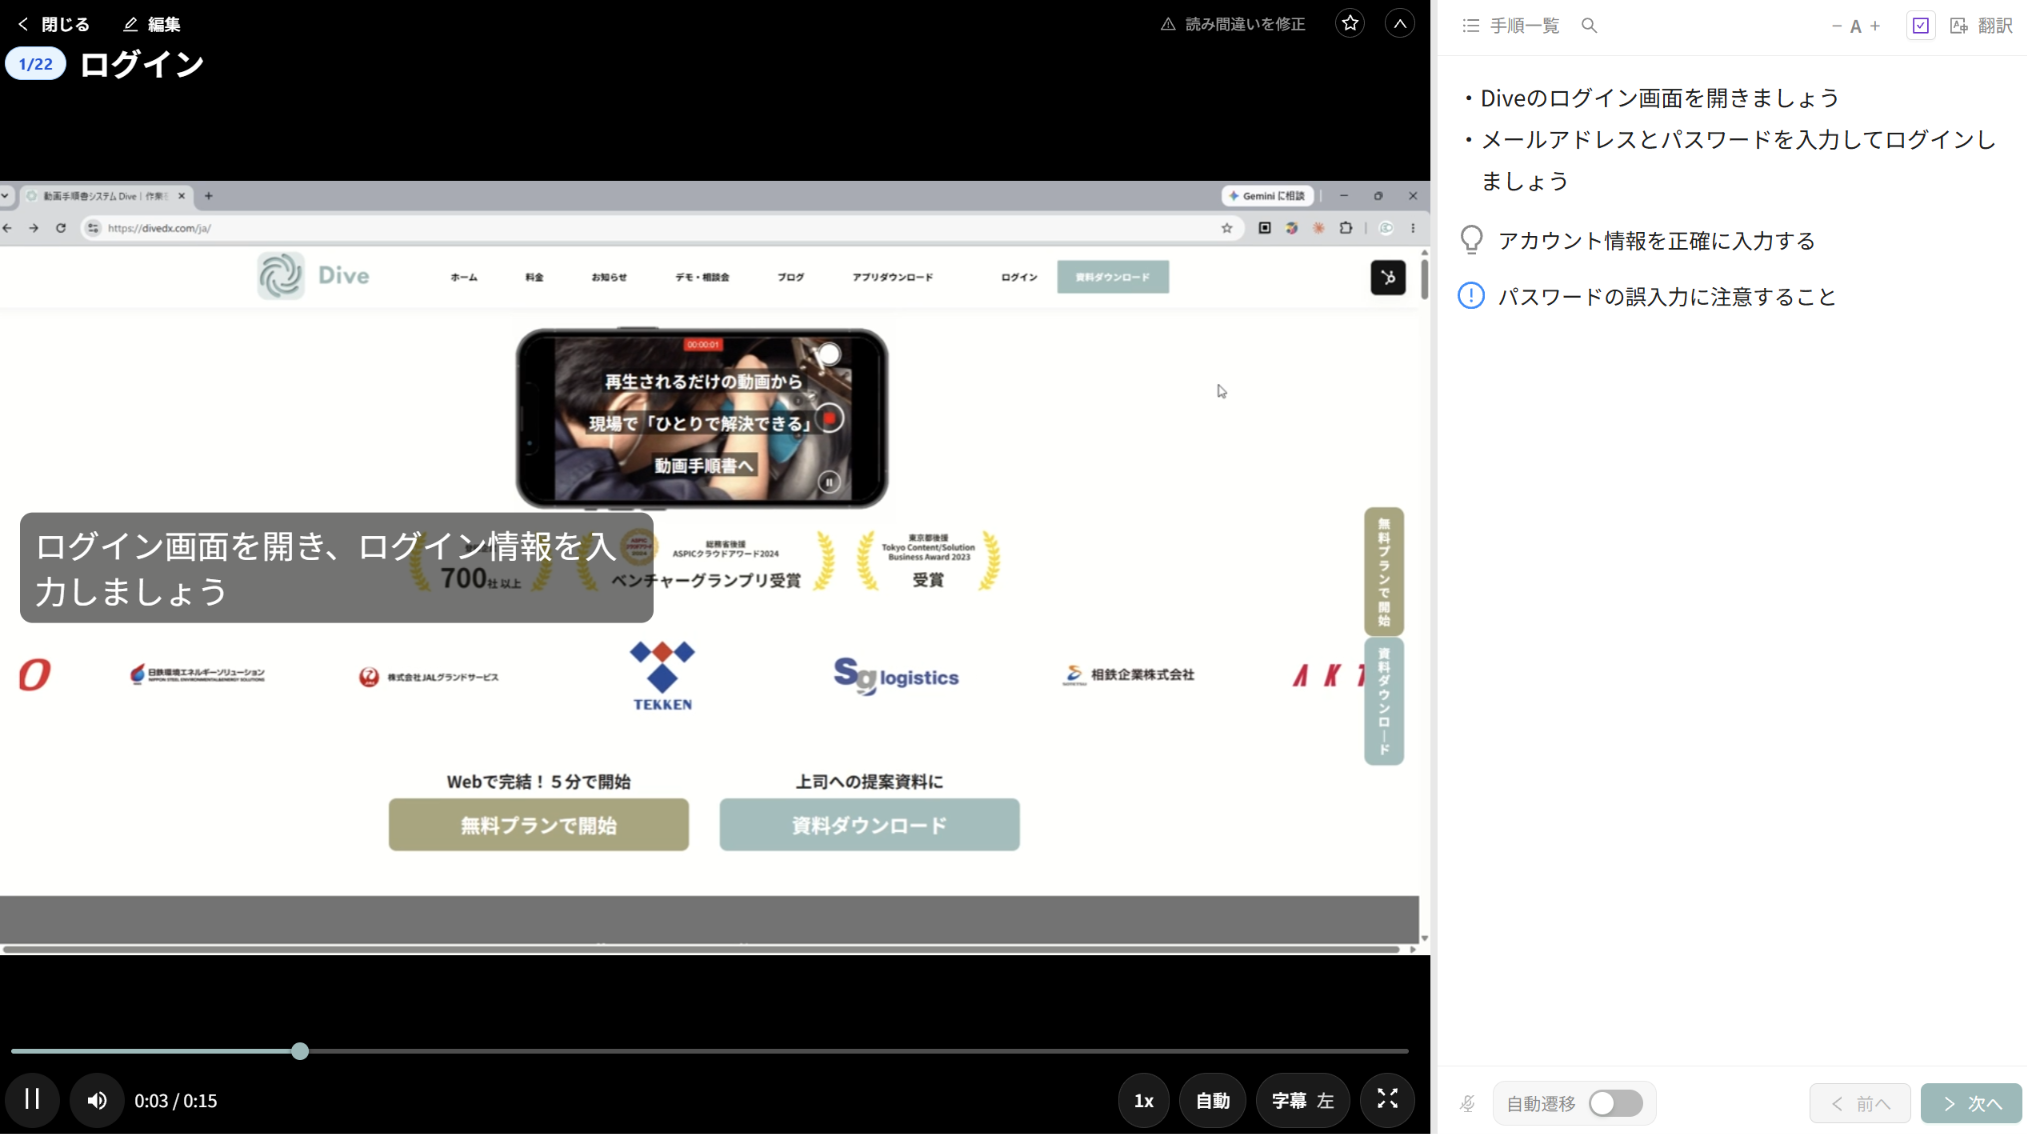Select ブログ in the Dive site navigation
The height and width of the screenshot is (1134, 2027).
point(791,277)
